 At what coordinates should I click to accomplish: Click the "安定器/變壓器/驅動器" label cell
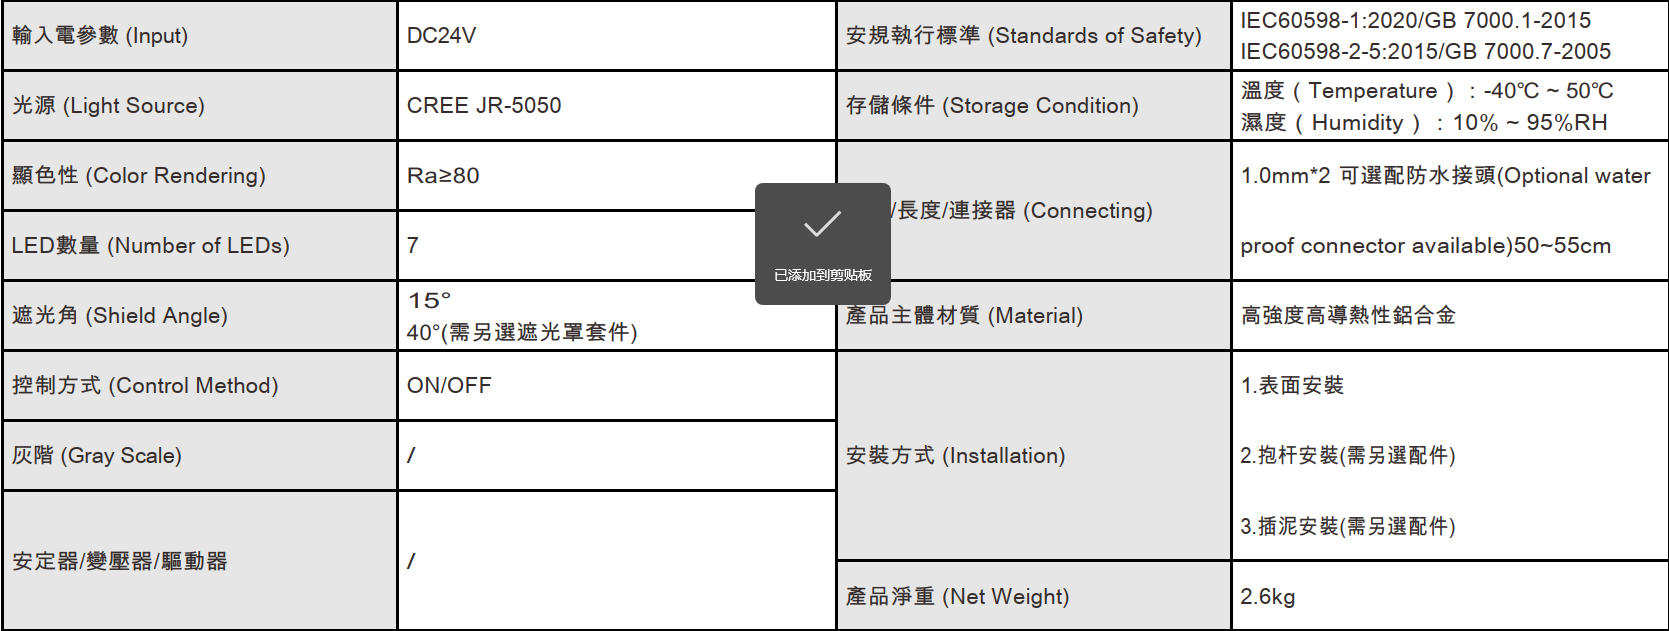click(120, 562)
